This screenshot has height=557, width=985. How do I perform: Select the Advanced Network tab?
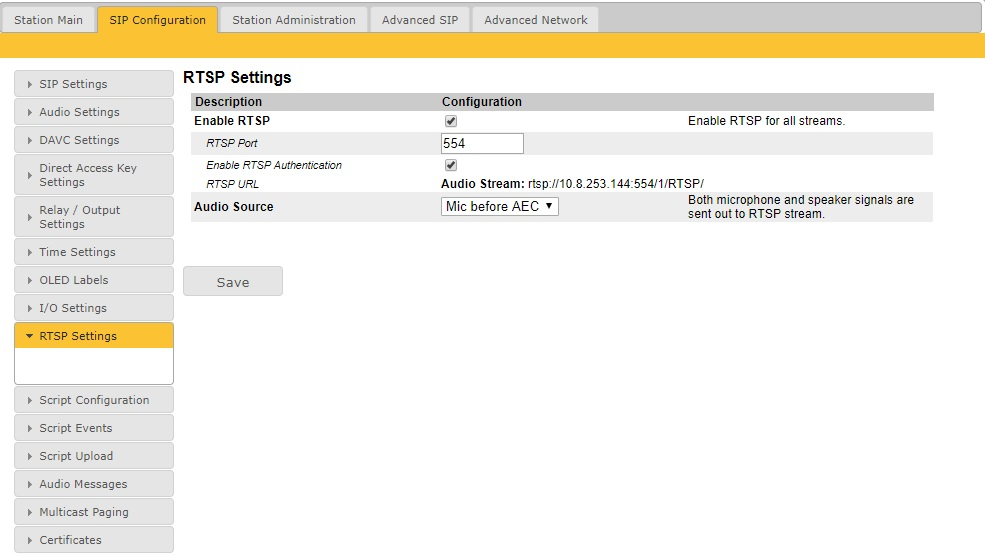click(535, 20)
